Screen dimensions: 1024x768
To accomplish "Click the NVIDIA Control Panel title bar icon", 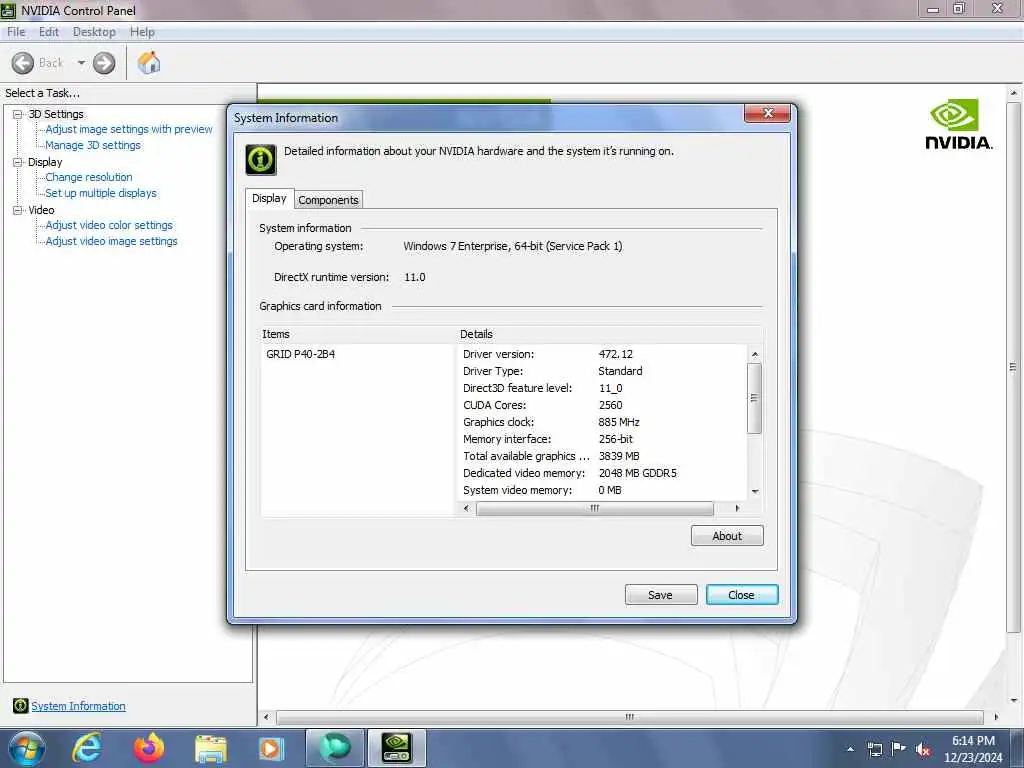I will click(8, 10).
